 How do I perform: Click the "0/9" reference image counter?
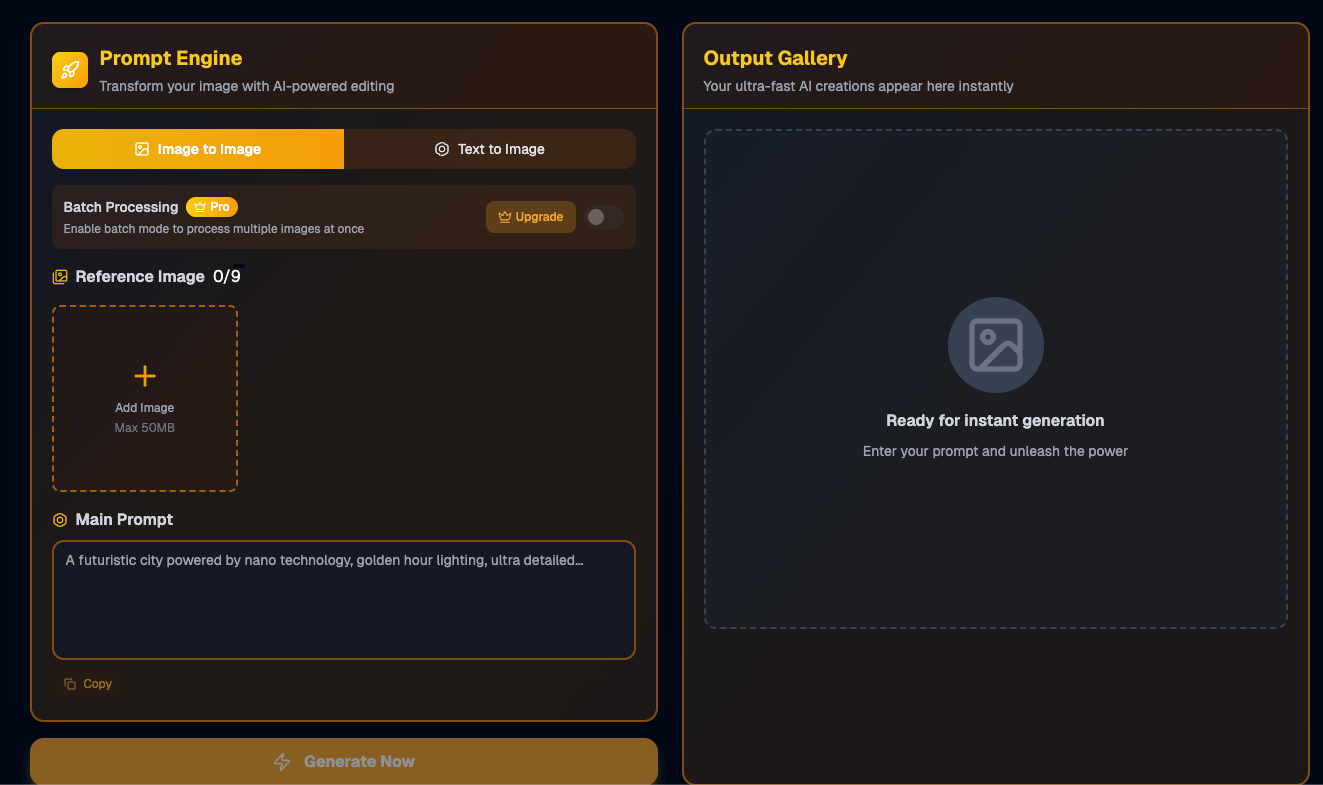227,277
